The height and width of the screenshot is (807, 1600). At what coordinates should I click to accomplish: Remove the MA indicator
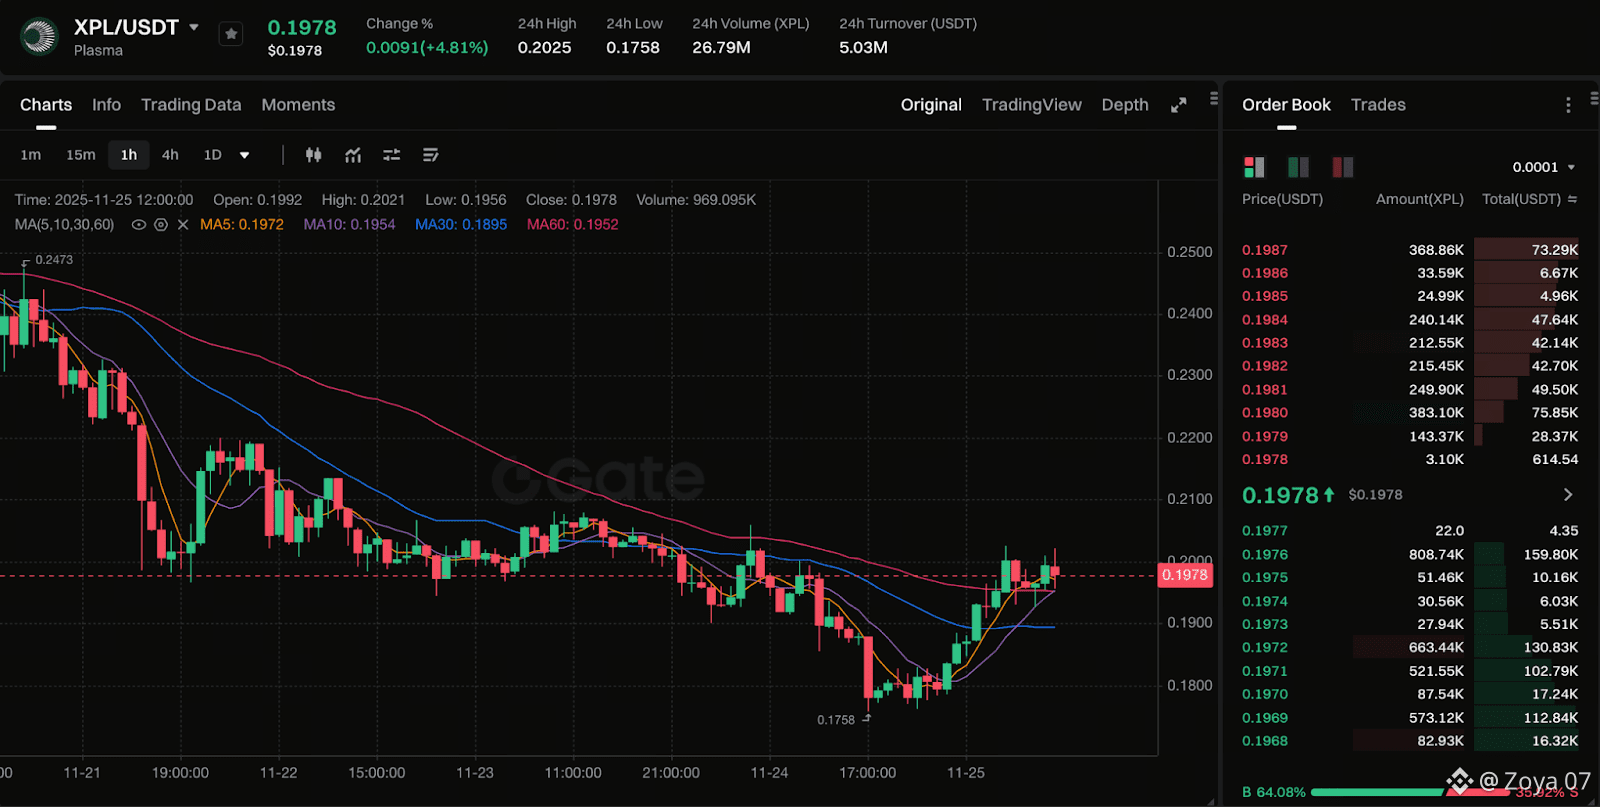pos(183,225)
